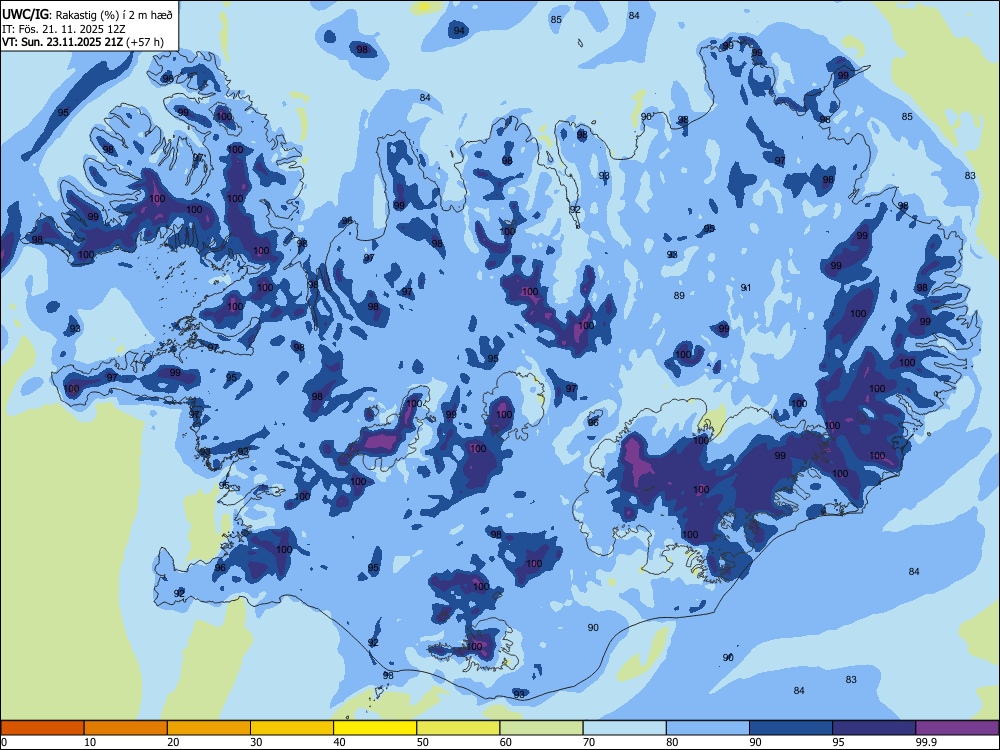Click the dark orange 0–10 legend swatch
The height and width of the screenshot is (750, 1000).
click(x=42, y=728)
